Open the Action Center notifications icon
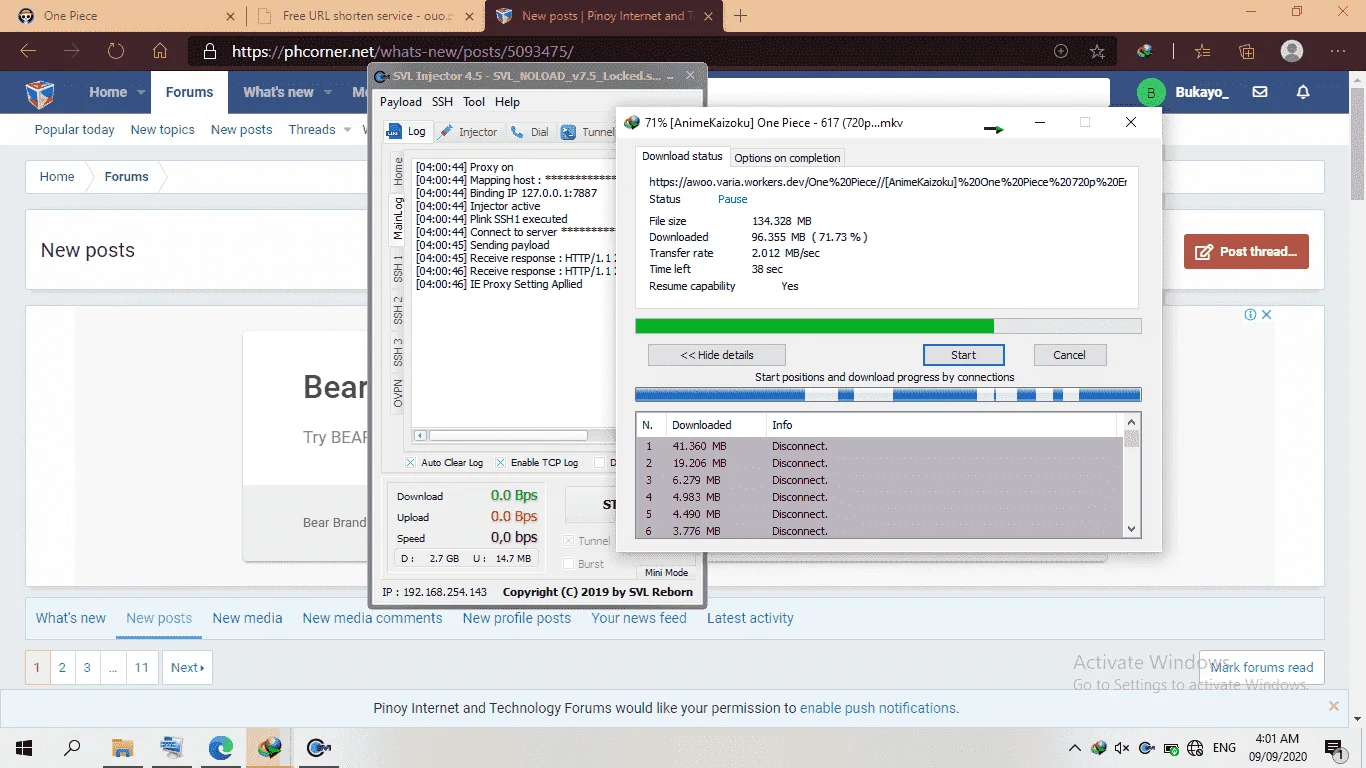Screen dimensions: 1366x768 click(1333, 747)
